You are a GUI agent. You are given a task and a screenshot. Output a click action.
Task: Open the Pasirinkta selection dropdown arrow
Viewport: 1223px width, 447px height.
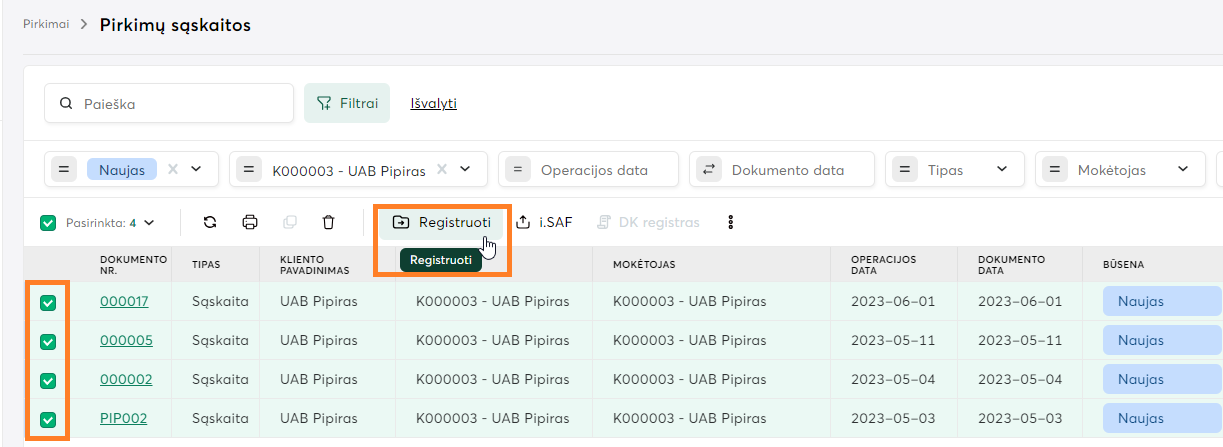point(148,223)
